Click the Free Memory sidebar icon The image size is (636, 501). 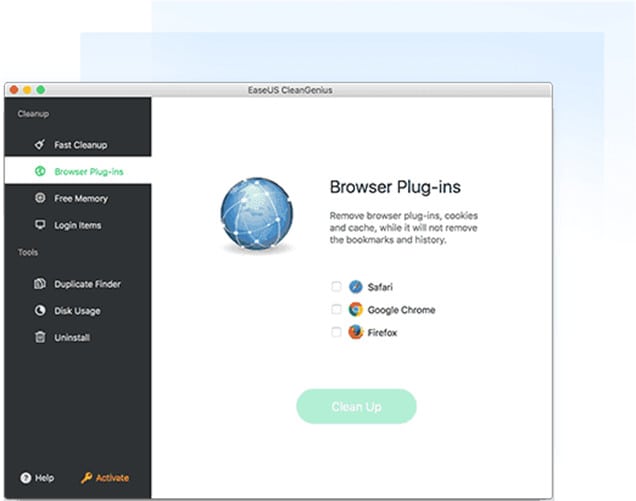coord(40,198)
